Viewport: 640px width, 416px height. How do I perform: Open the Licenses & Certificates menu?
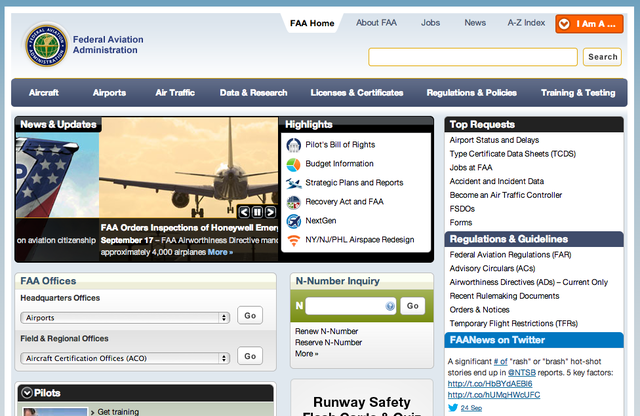pyautogui.click(x=357, y=93)
